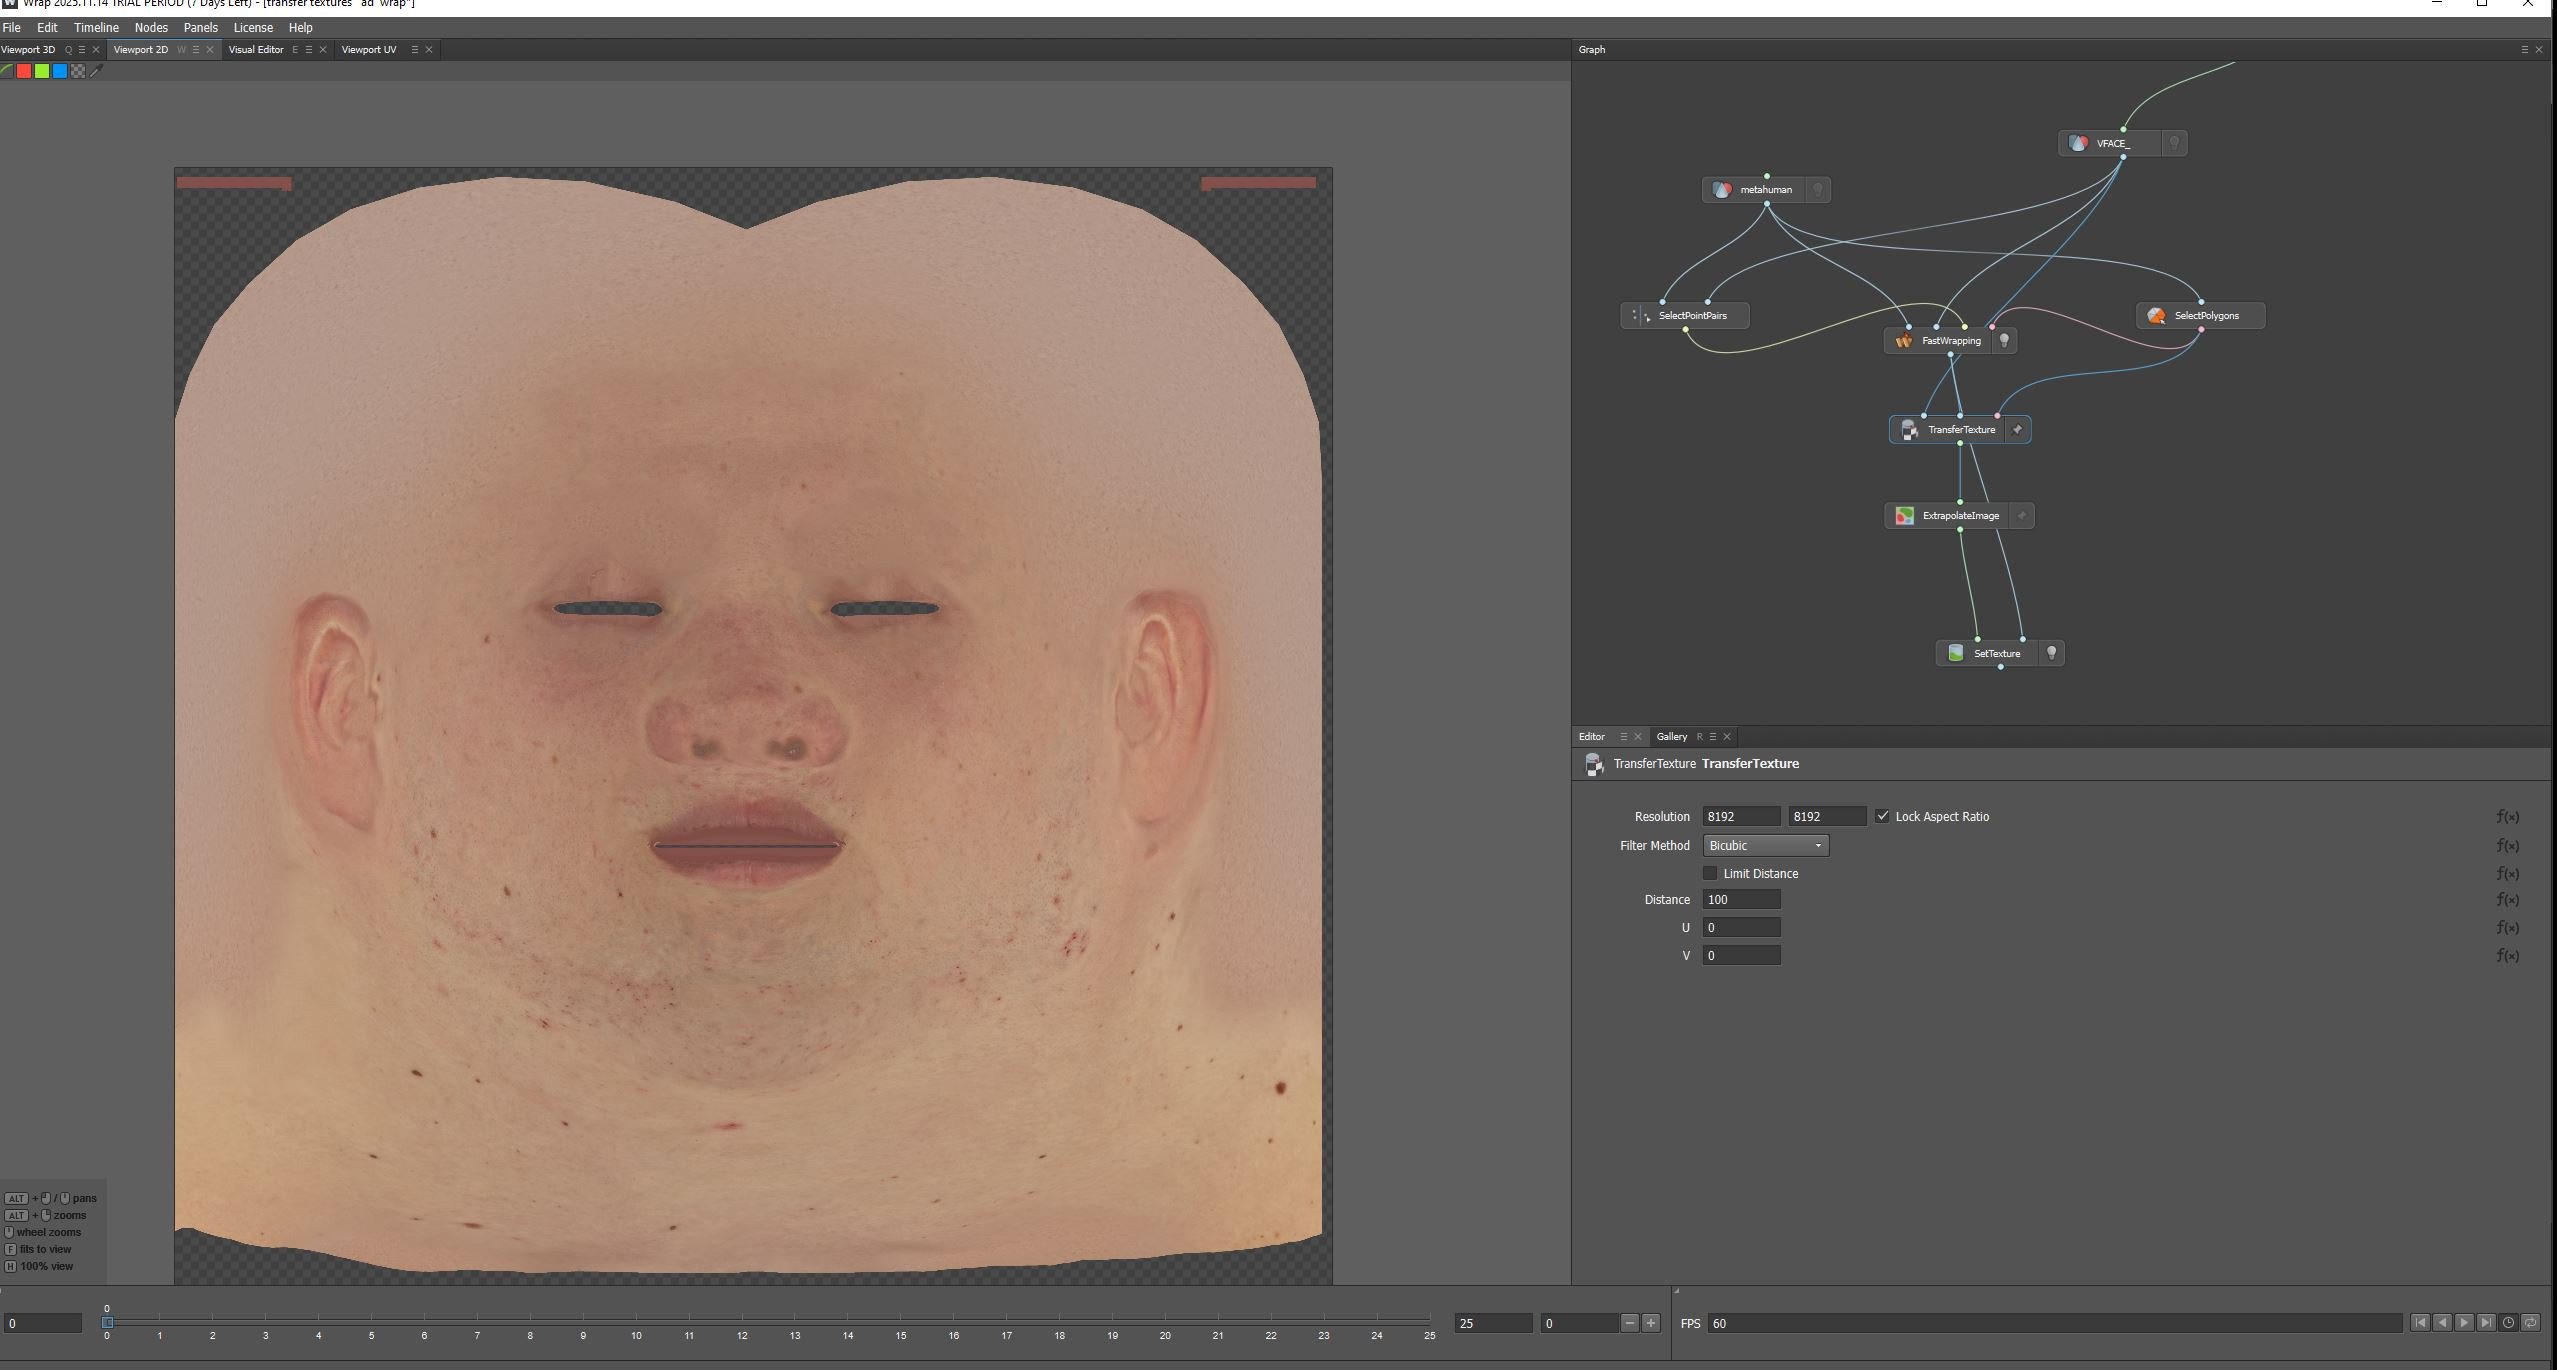Viewport: 2557px width, 1370px height.
Task: Open the Nodes menu
Action: point(151,27)
